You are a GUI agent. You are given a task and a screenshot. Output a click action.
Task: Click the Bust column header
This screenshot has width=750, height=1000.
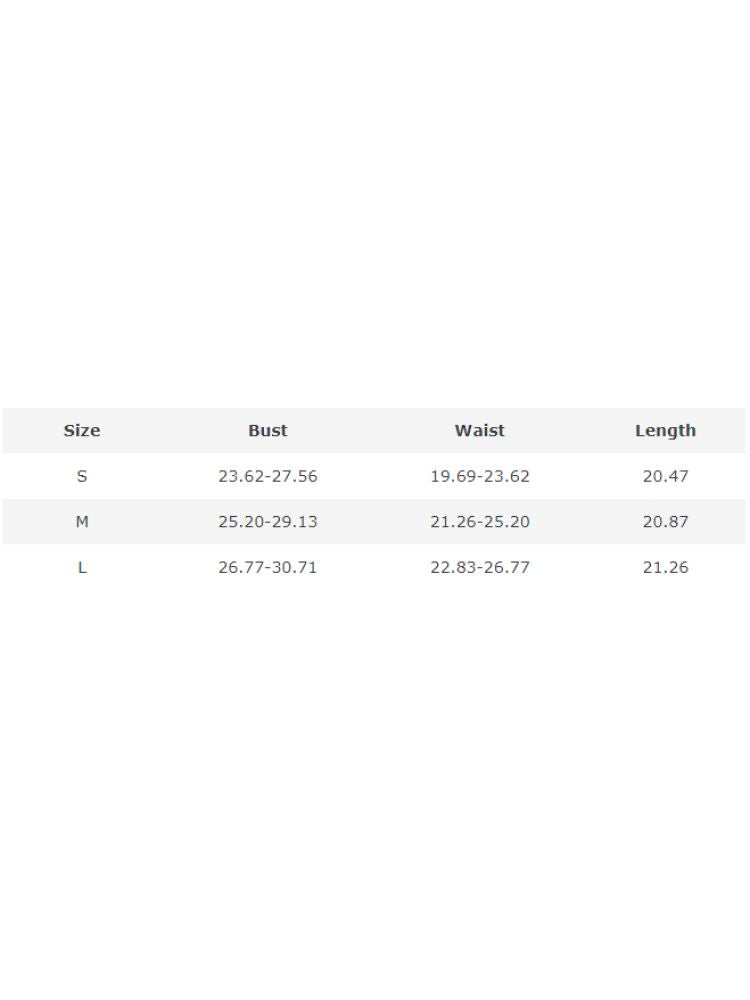267,431
